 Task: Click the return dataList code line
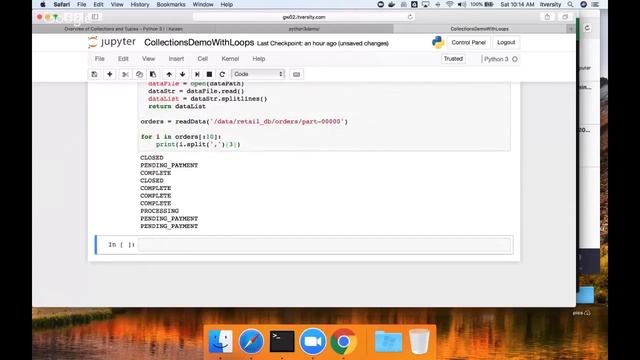pyautogui.click(x=177, y=106)
